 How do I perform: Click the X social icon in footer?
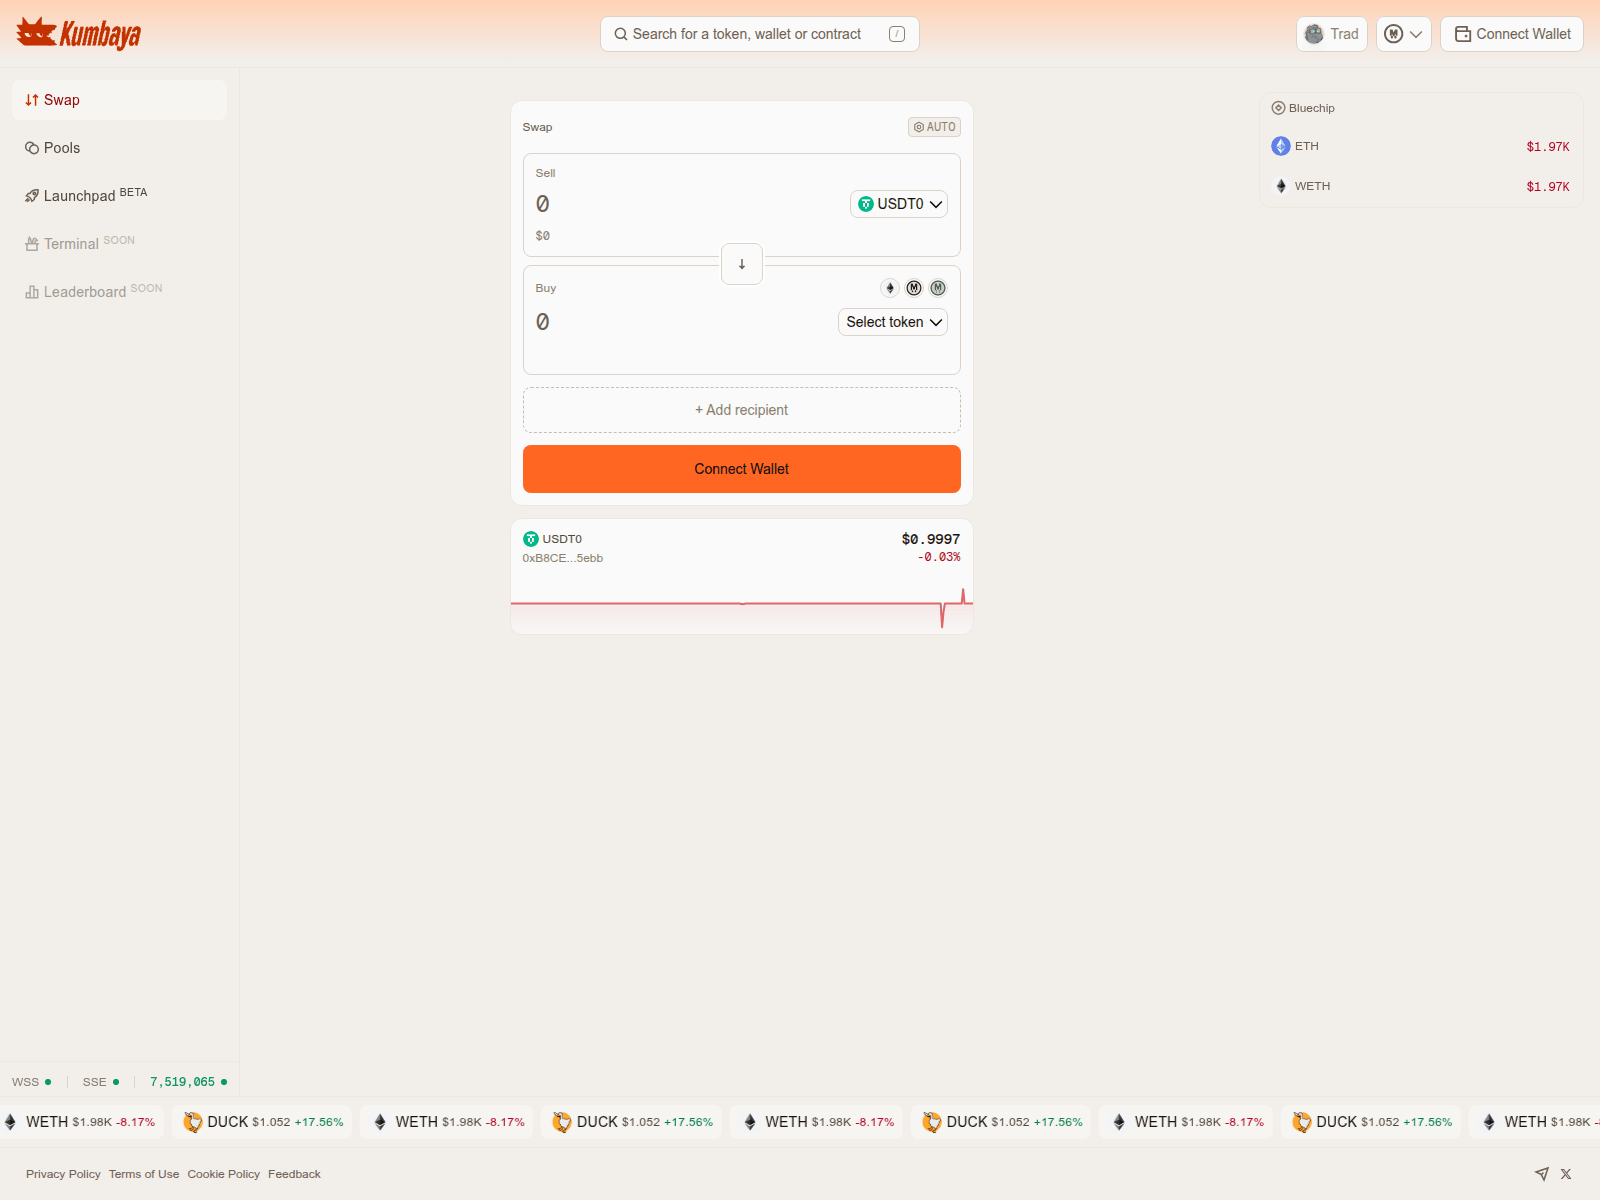[1566, 1174]
